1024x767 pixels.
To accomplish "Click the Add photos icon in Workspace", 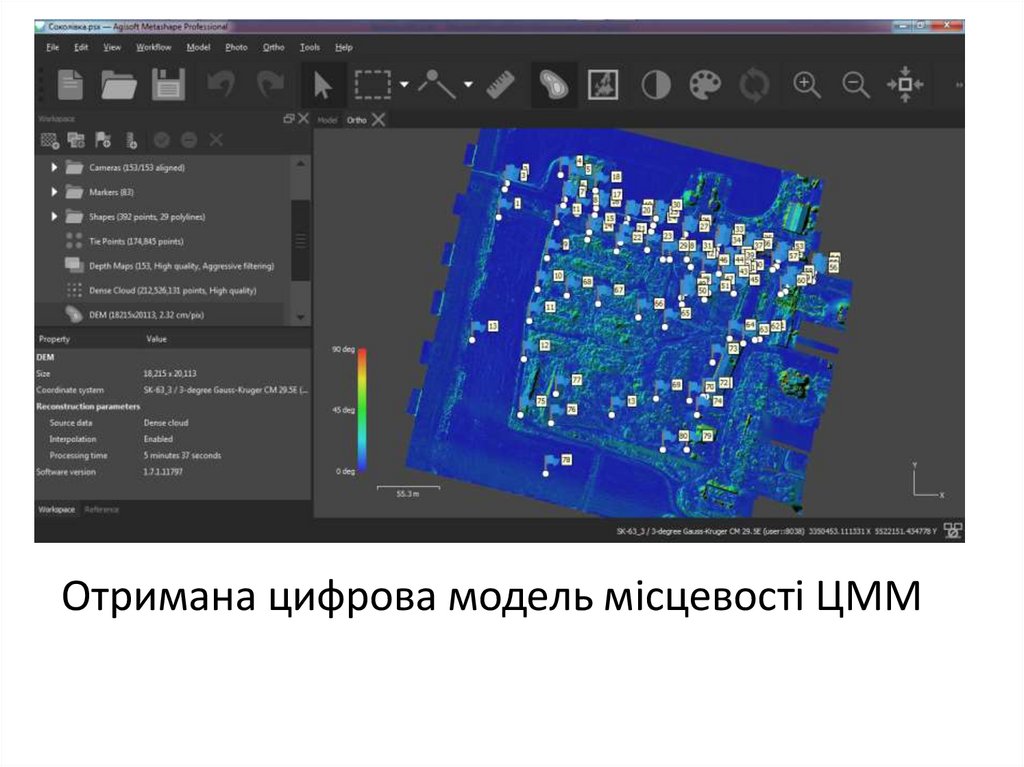I will click(x=76, y=140).
